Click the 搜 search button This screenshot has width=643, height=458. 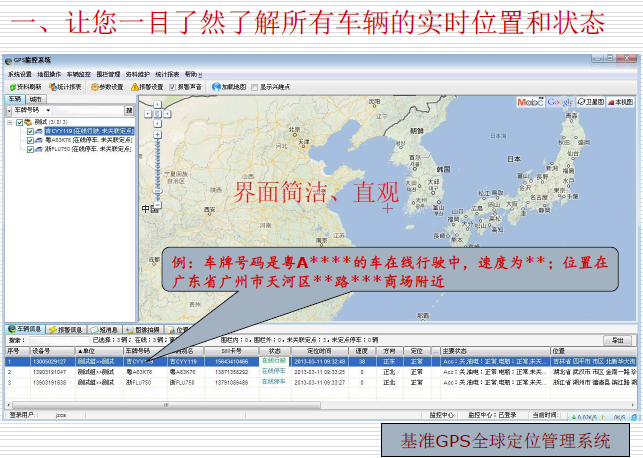(130, 110)
